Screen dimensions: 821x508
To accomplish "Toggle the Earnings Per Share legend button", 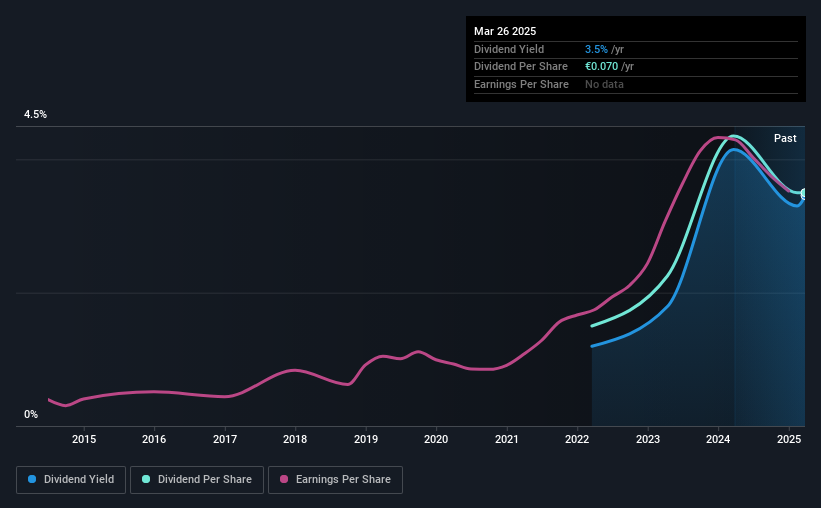I will point(335,480).
